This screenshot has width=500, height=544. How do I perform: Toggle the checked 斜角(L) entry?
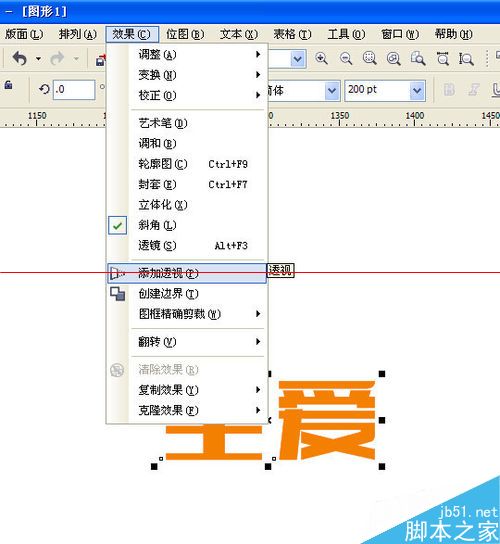(x=187, y=225)
